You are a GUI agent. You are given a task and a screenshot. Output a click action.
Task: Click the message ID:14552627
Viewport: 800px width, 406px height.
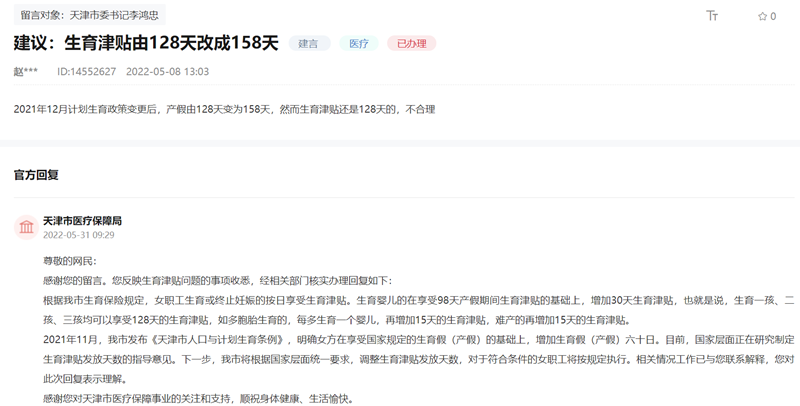(86, 71)
